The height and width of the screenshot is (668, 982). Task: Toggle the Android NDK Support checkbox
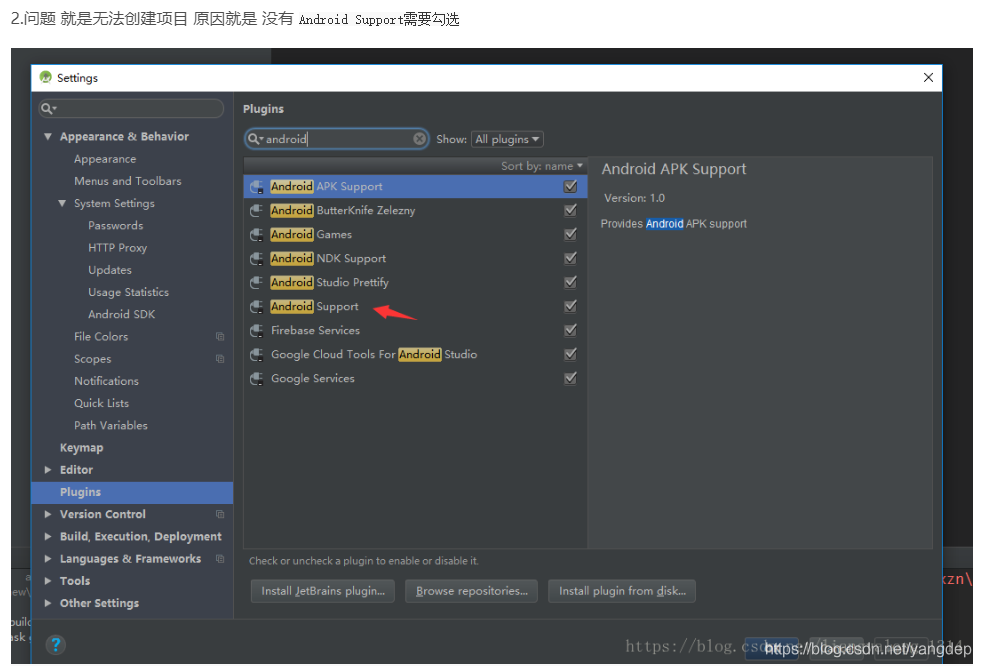tap(571, 258)
